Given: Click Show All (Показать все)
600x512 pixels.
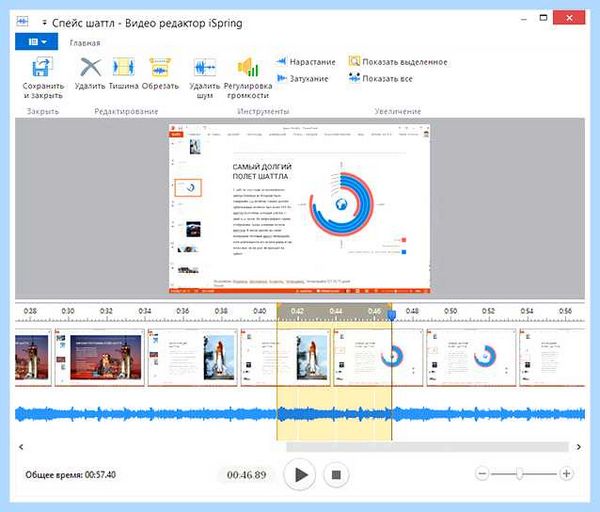Looking at the screenshot, I should [380, 78].
